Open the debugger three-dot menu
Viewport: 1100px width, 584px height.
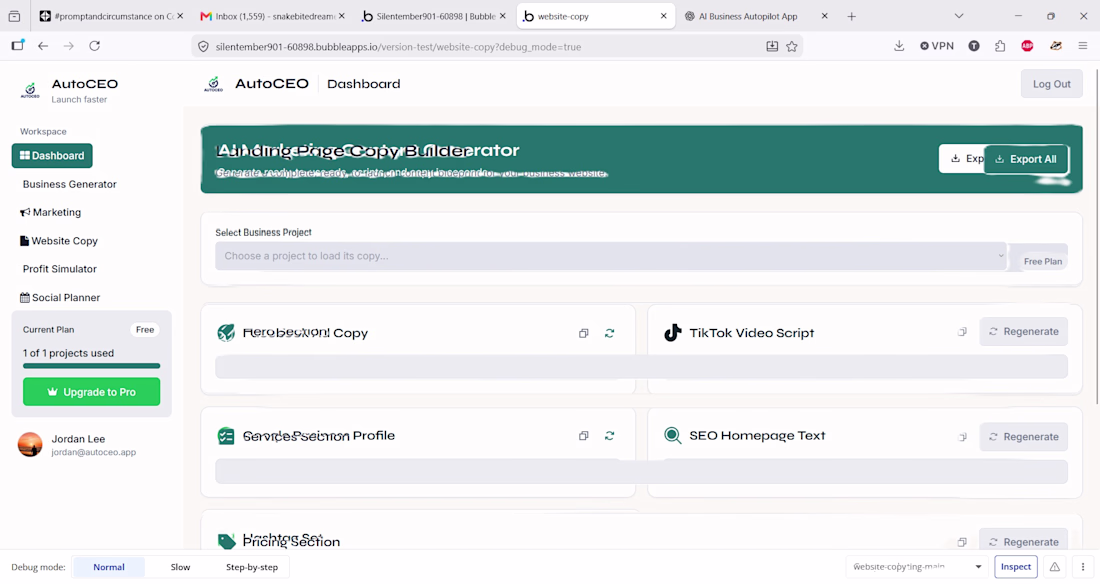[x=1082, y=567]
